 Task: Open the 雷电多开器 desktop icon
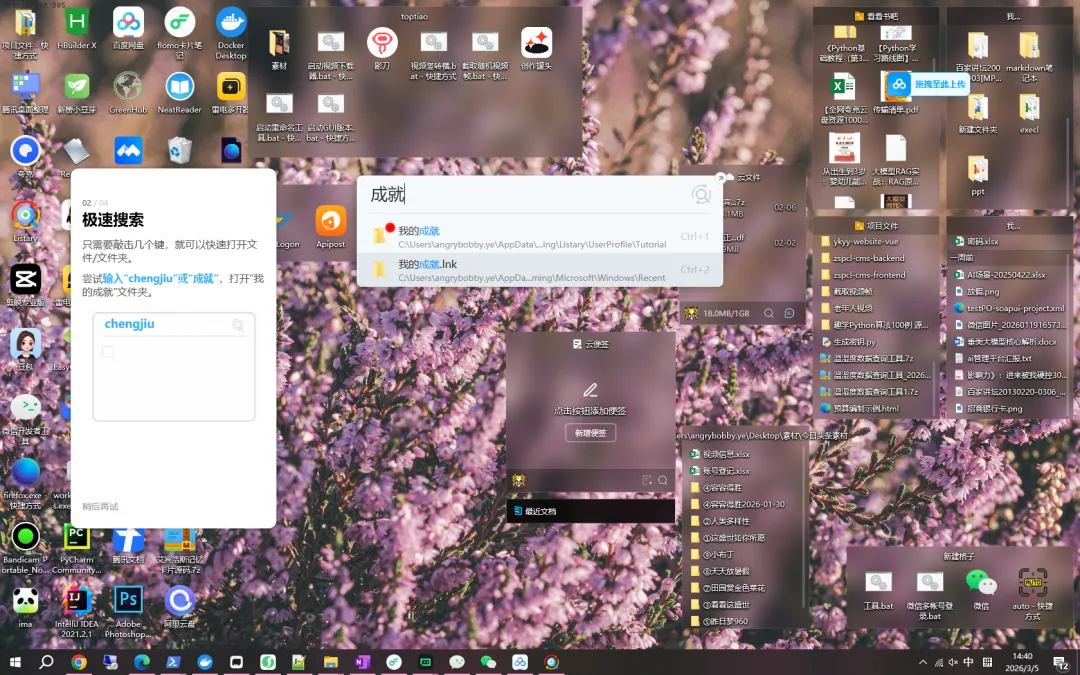pyautogui.click(x=231, y=93)
